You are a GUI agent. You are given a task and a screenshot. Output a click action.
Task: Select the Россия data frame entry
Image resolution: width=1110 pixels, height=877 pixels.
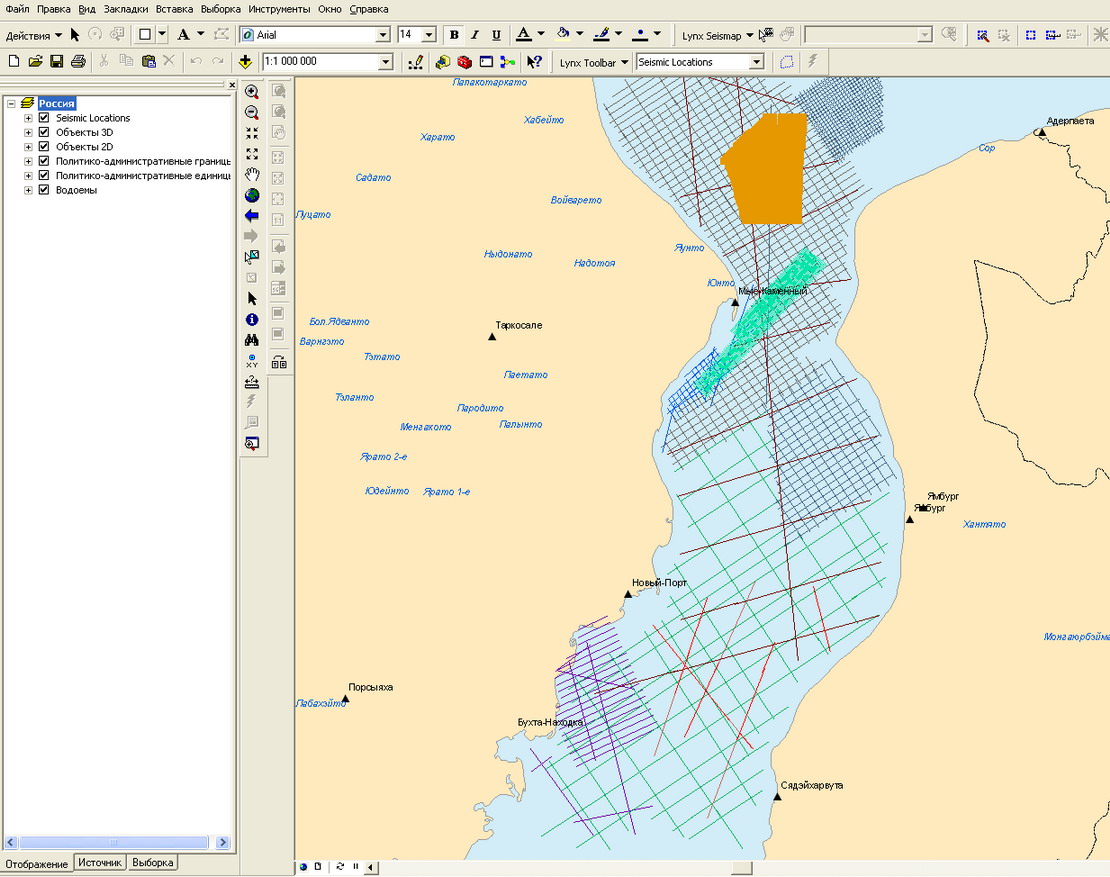pos(57,103)
